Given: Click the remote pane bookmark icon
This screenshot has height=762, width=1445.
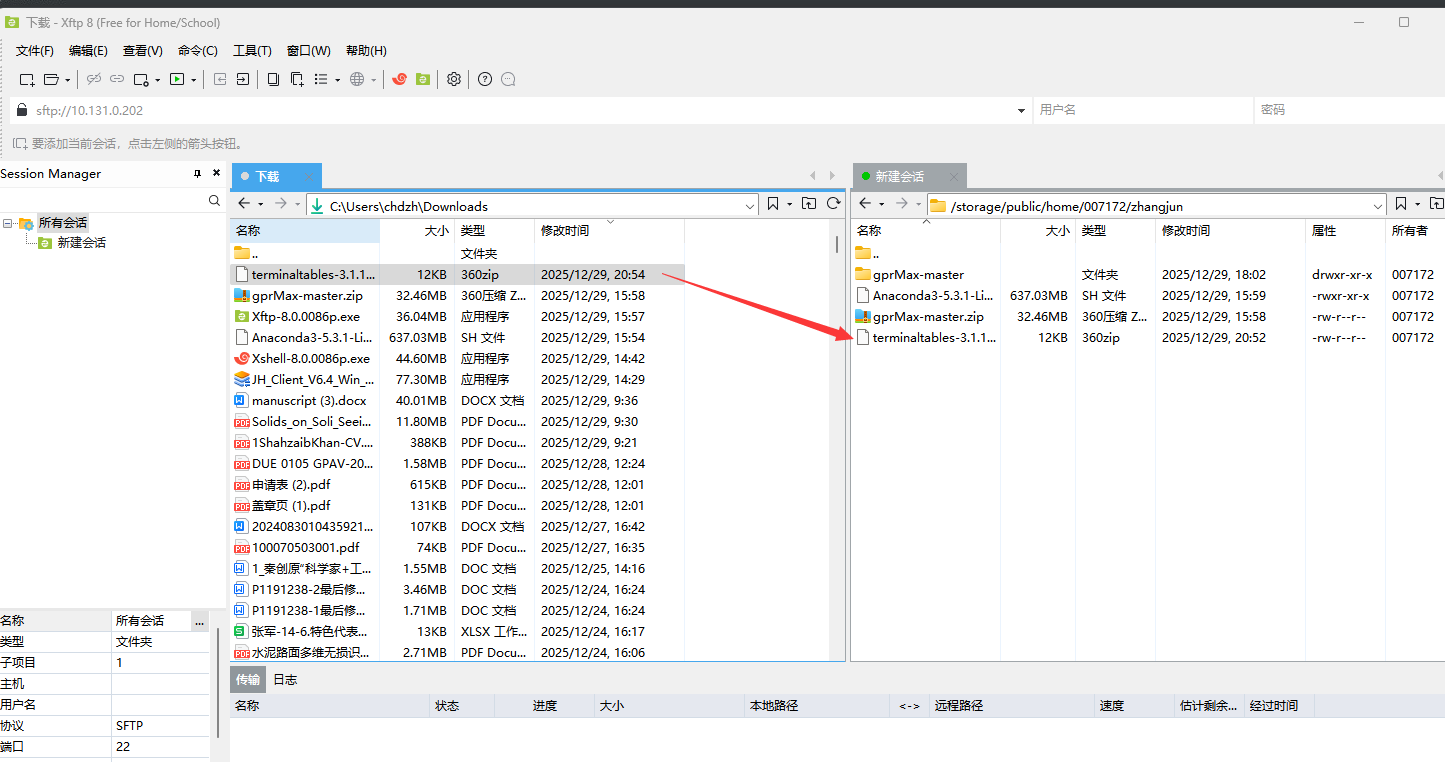Looking at the screenshot, I should point(1401,204).
